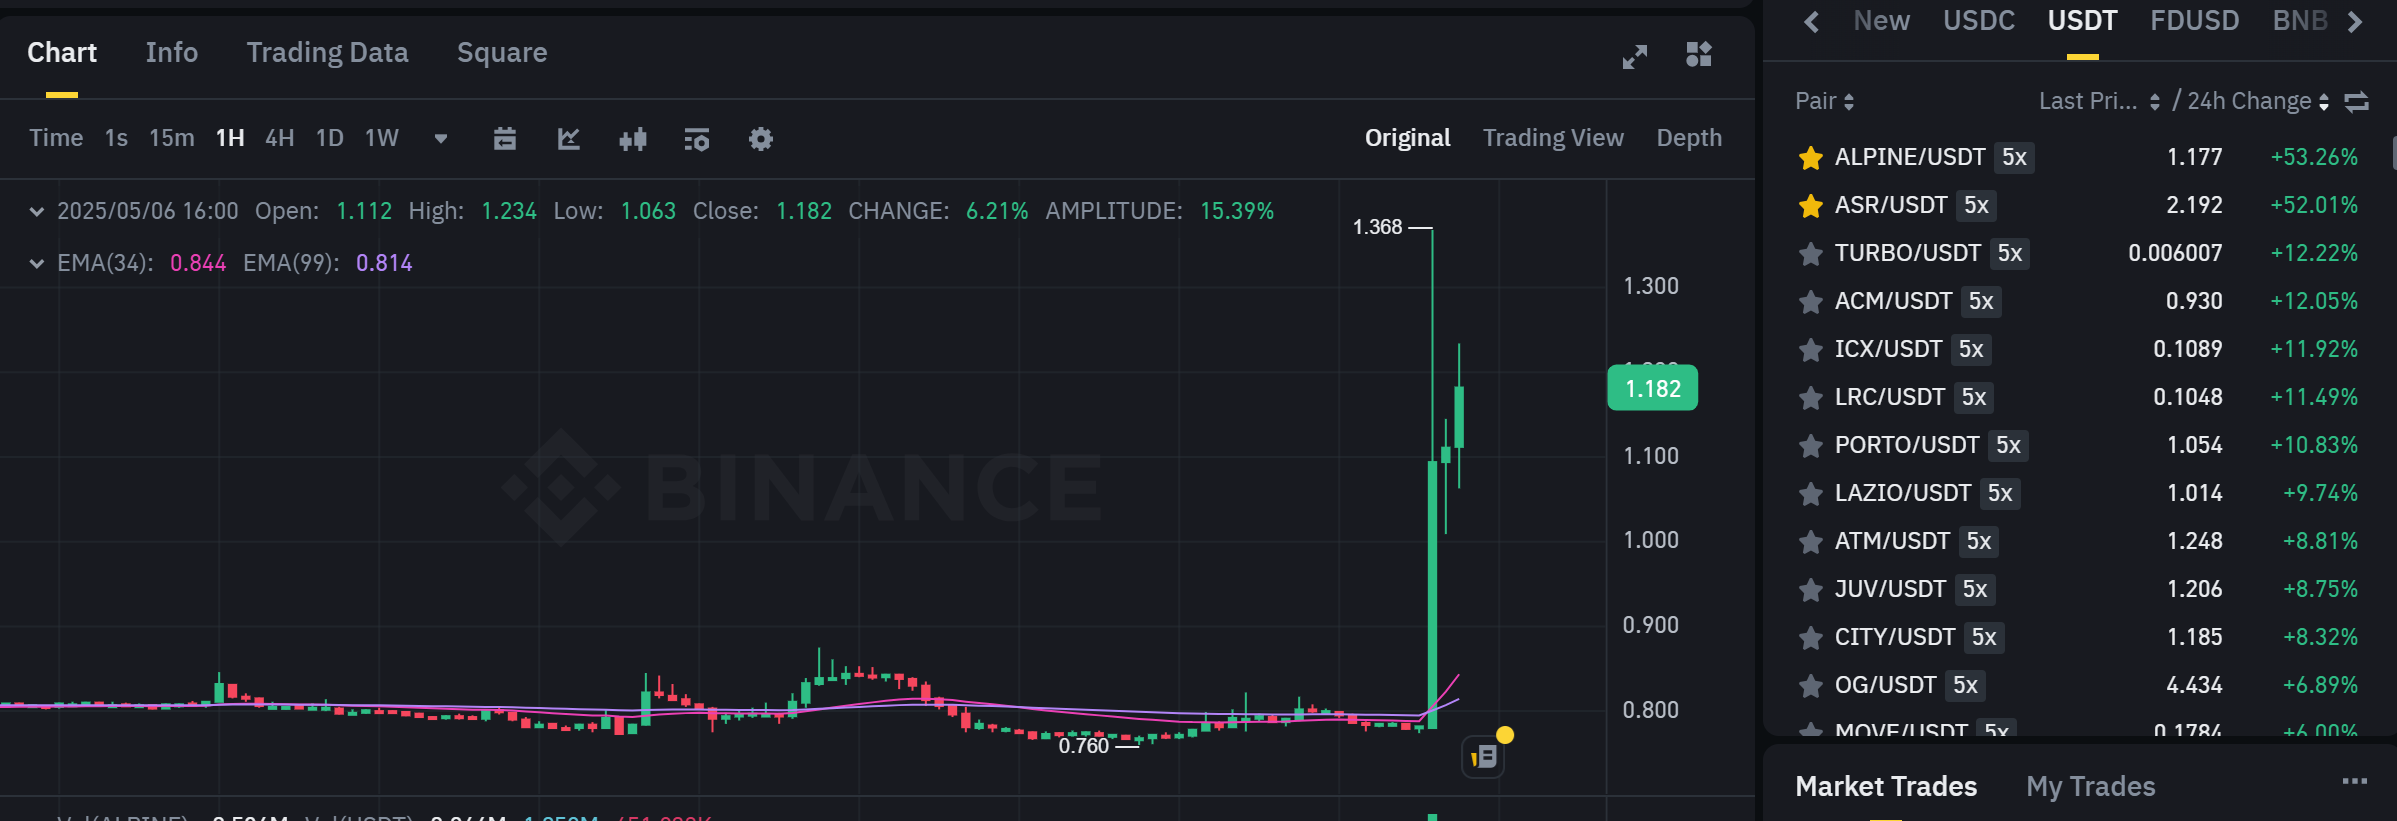Click the floating news note icon on chart
Viewport: 2397px width, 821px height.
coord(1484,757)
